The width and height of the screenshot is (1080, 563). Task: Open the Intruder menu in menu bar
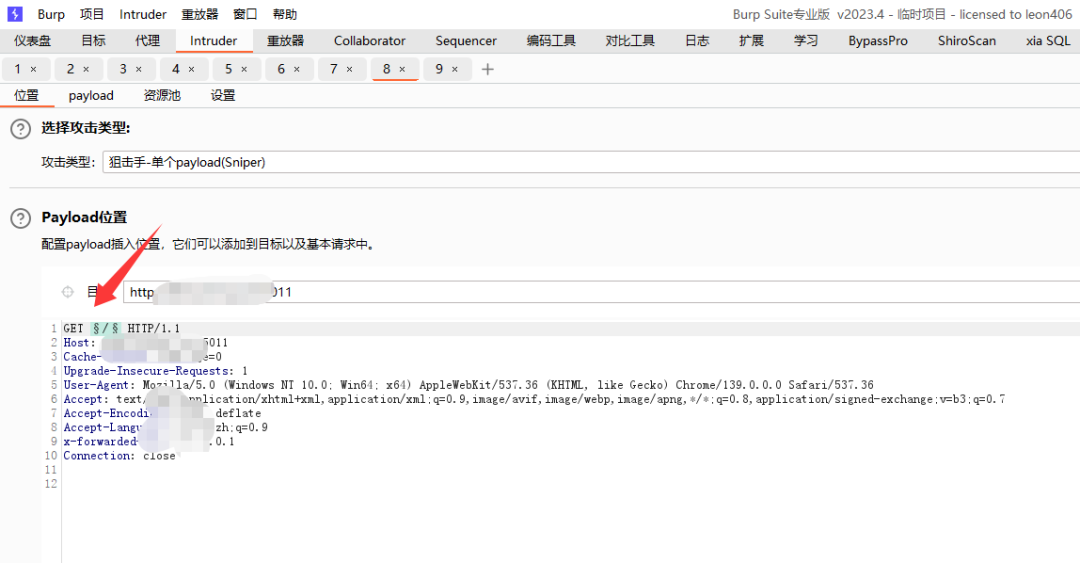pos(143,14)
